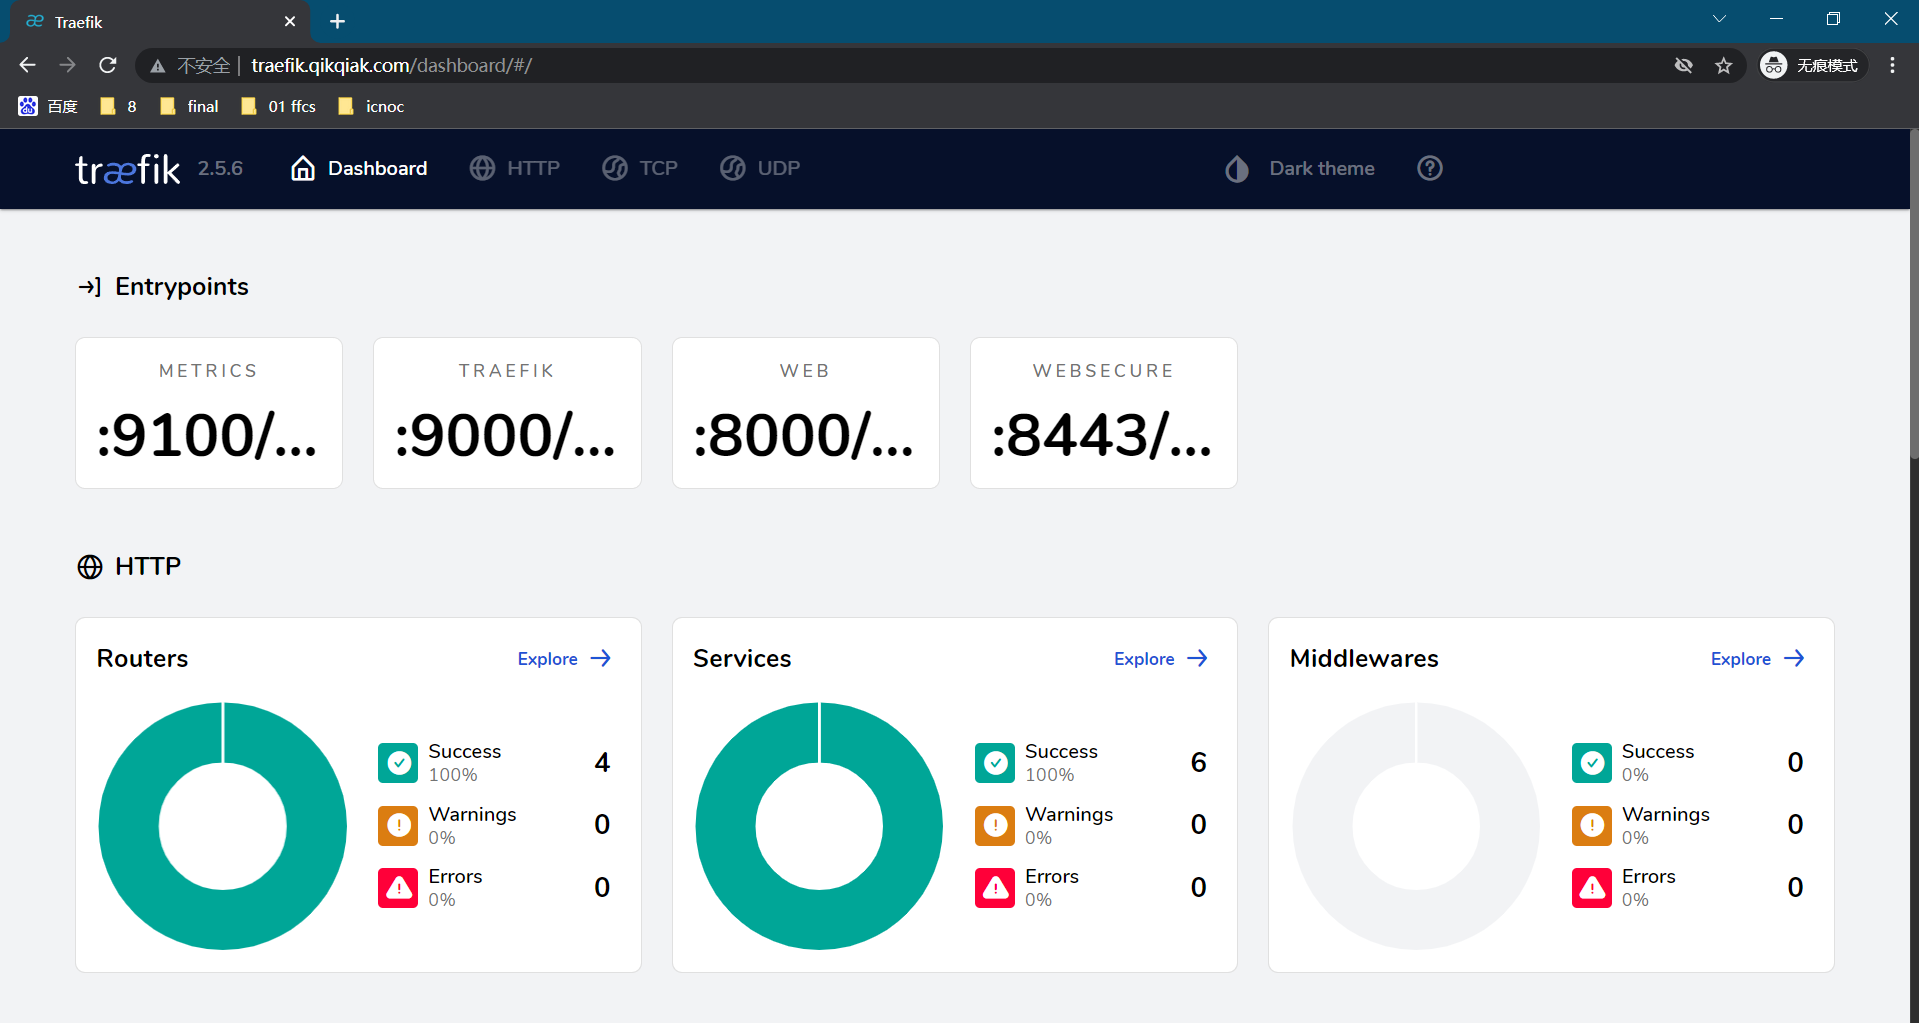Click the Services Errors icon

coord(995,887)
